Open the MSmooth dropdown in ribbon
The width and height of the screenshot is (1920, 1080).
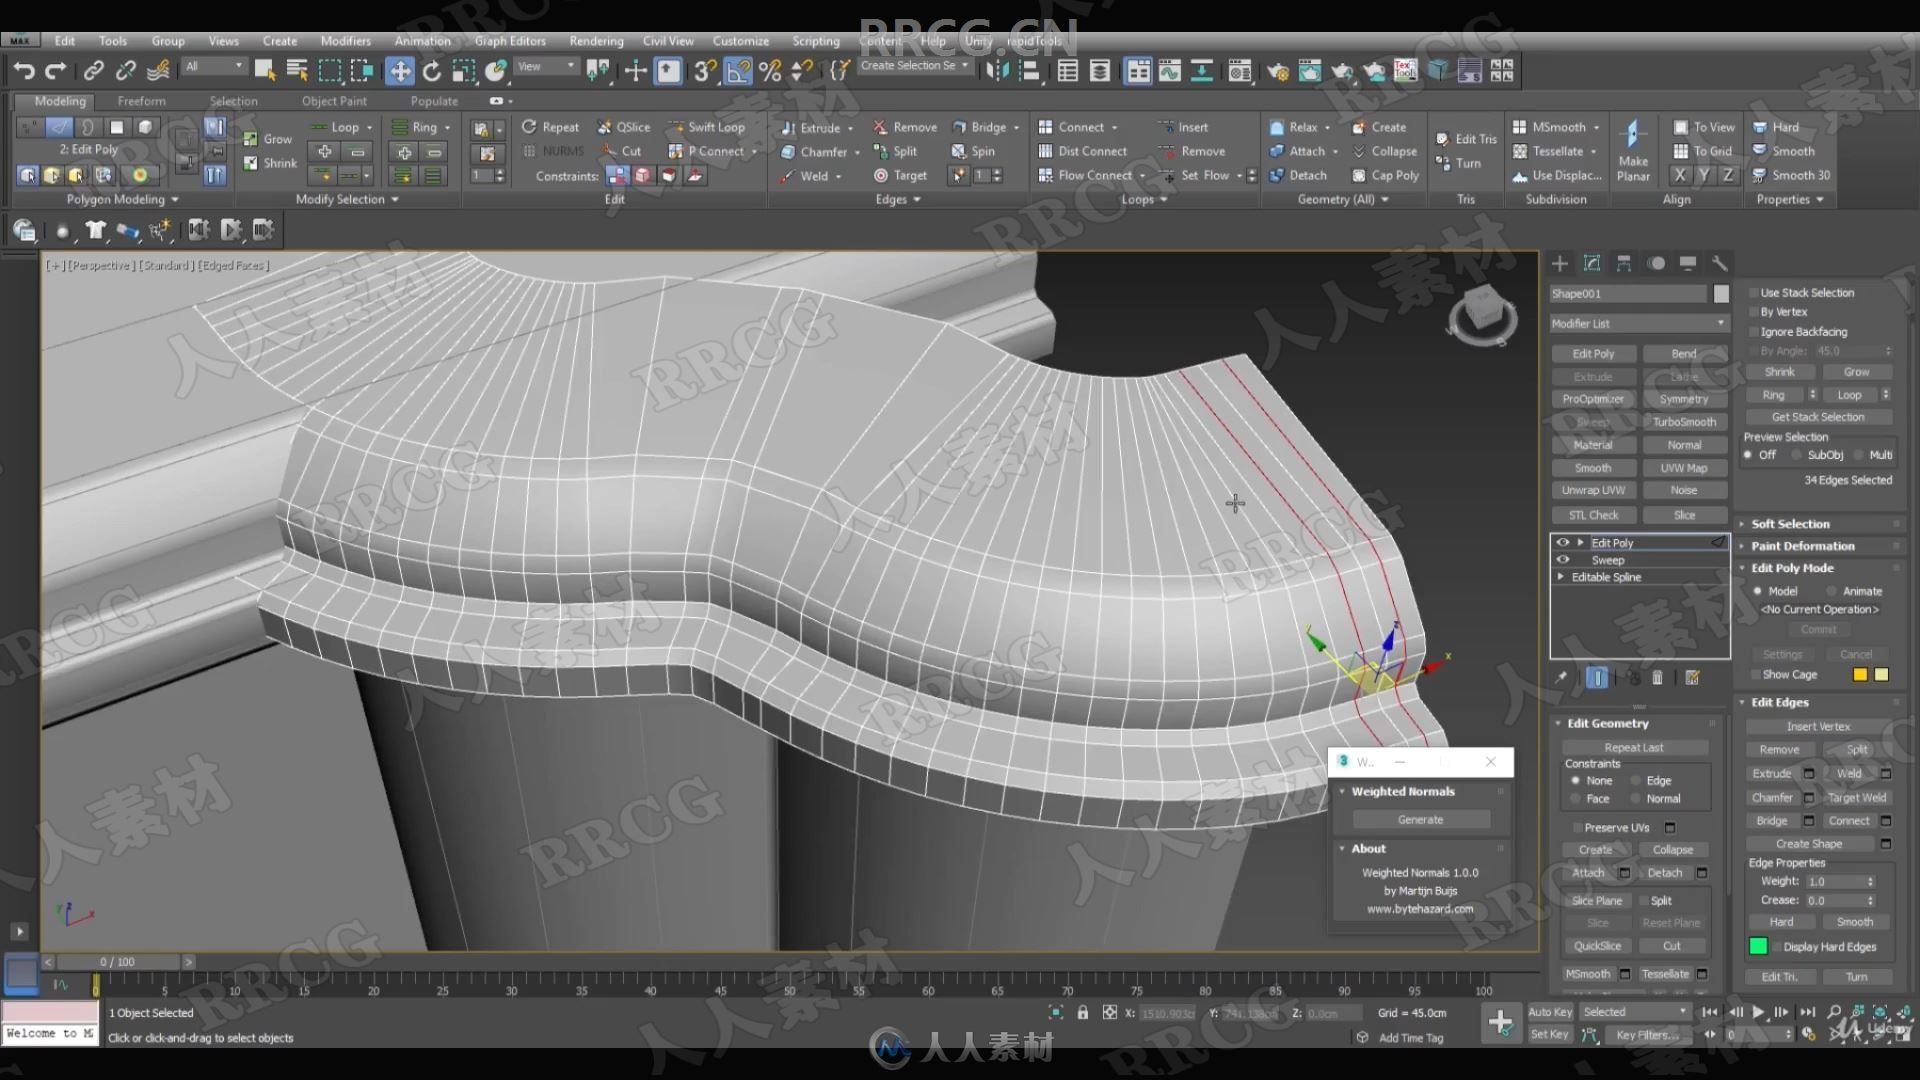point(1594,127)
